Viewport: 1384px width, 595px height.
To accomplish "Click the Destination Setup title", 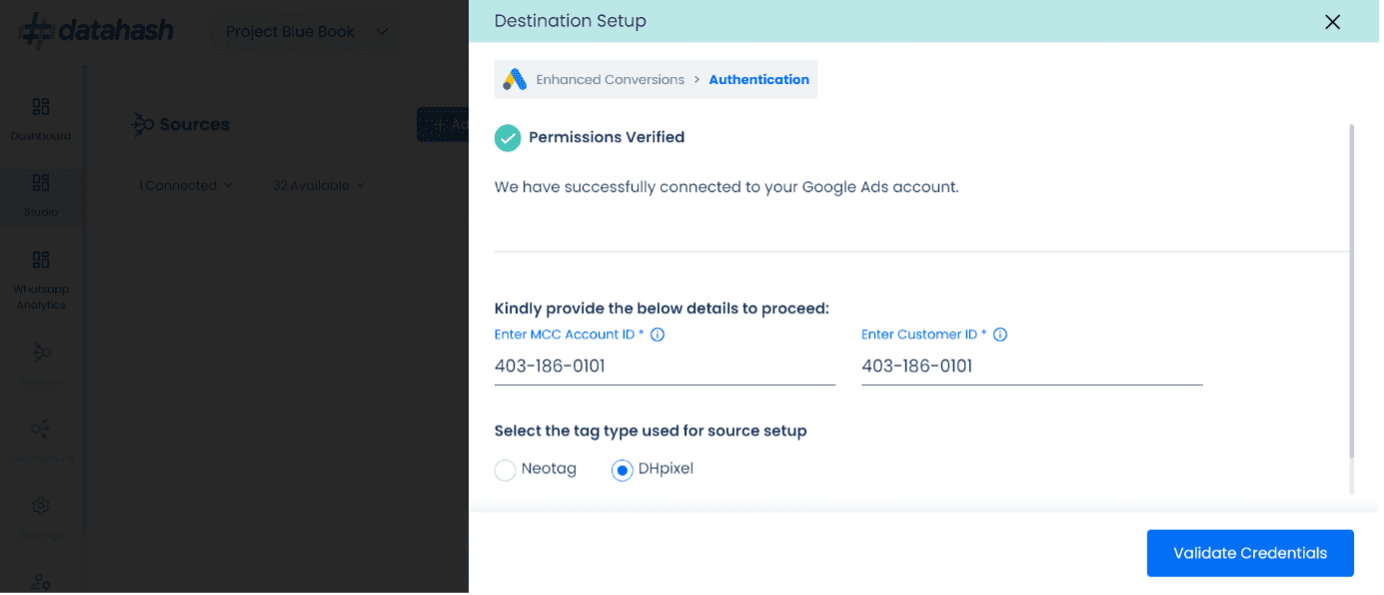I will 572,21.
